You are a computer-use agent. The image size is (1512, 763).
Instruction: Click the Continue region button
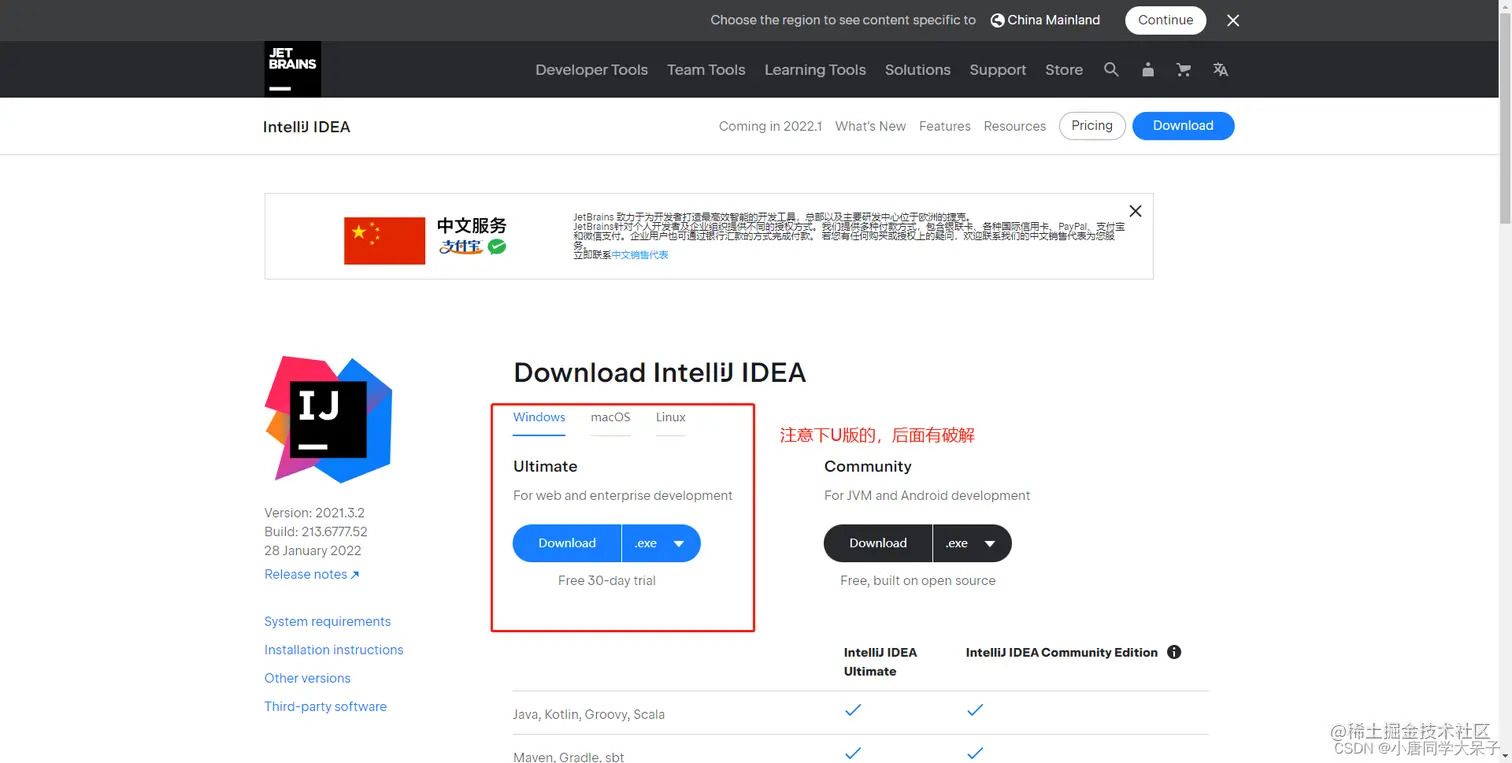1165,20
